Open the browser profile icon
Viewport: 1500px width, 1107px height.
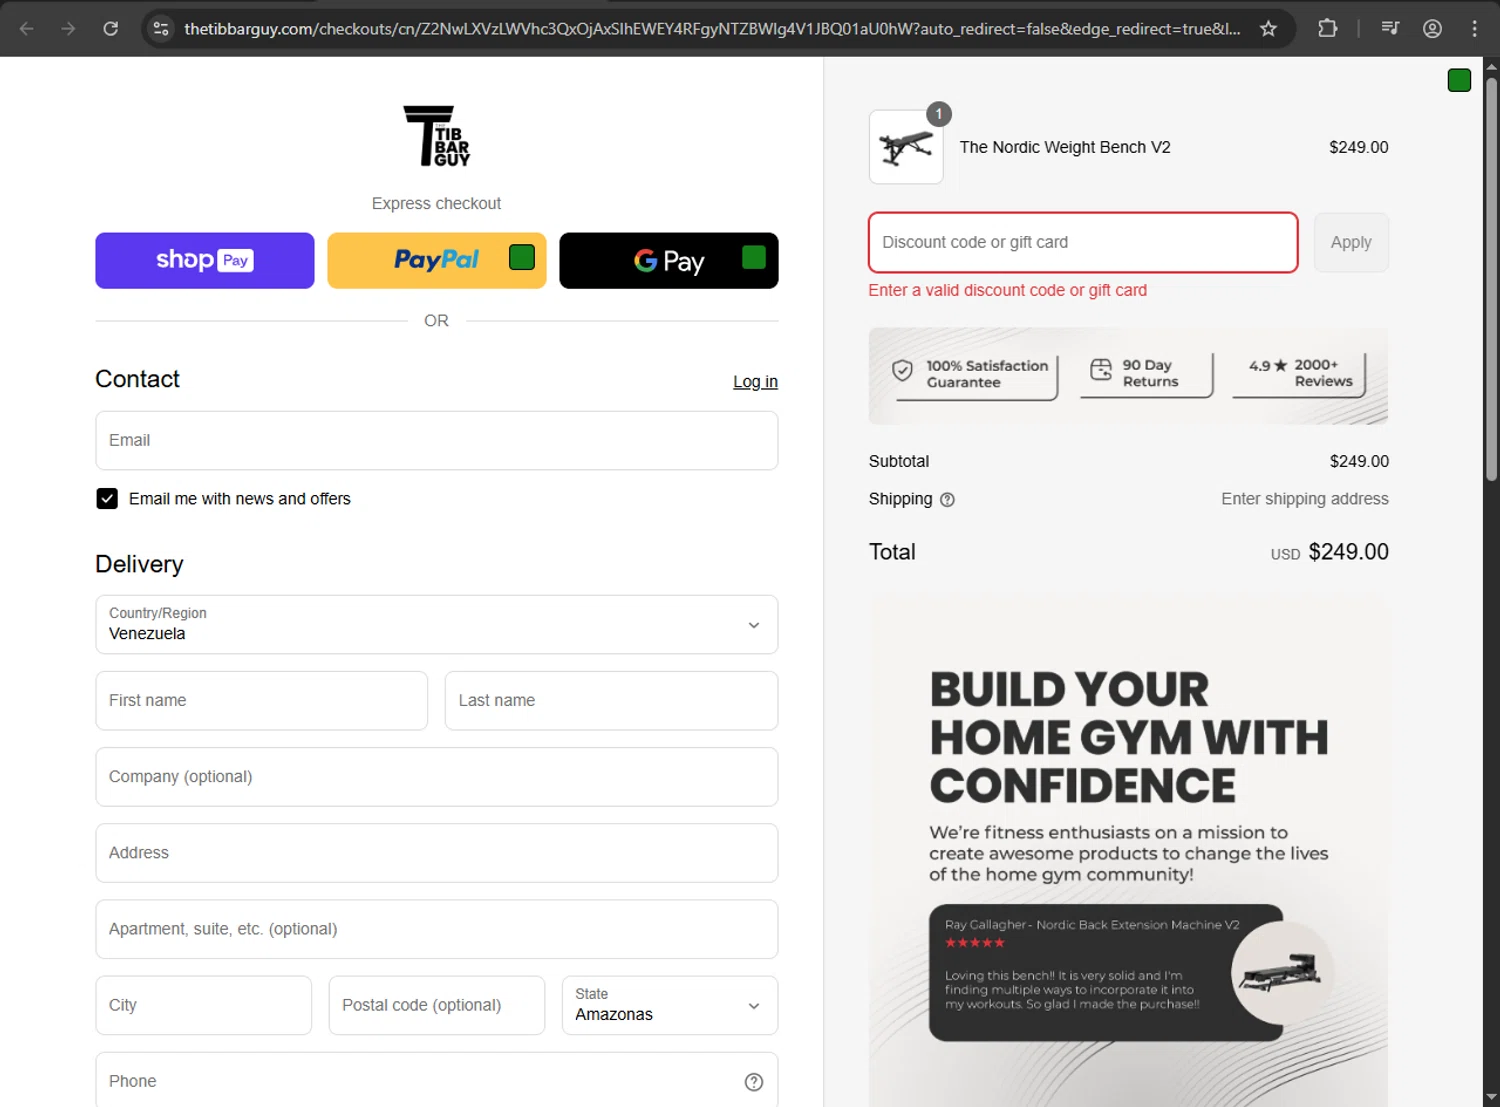(x=1432, y=28)
